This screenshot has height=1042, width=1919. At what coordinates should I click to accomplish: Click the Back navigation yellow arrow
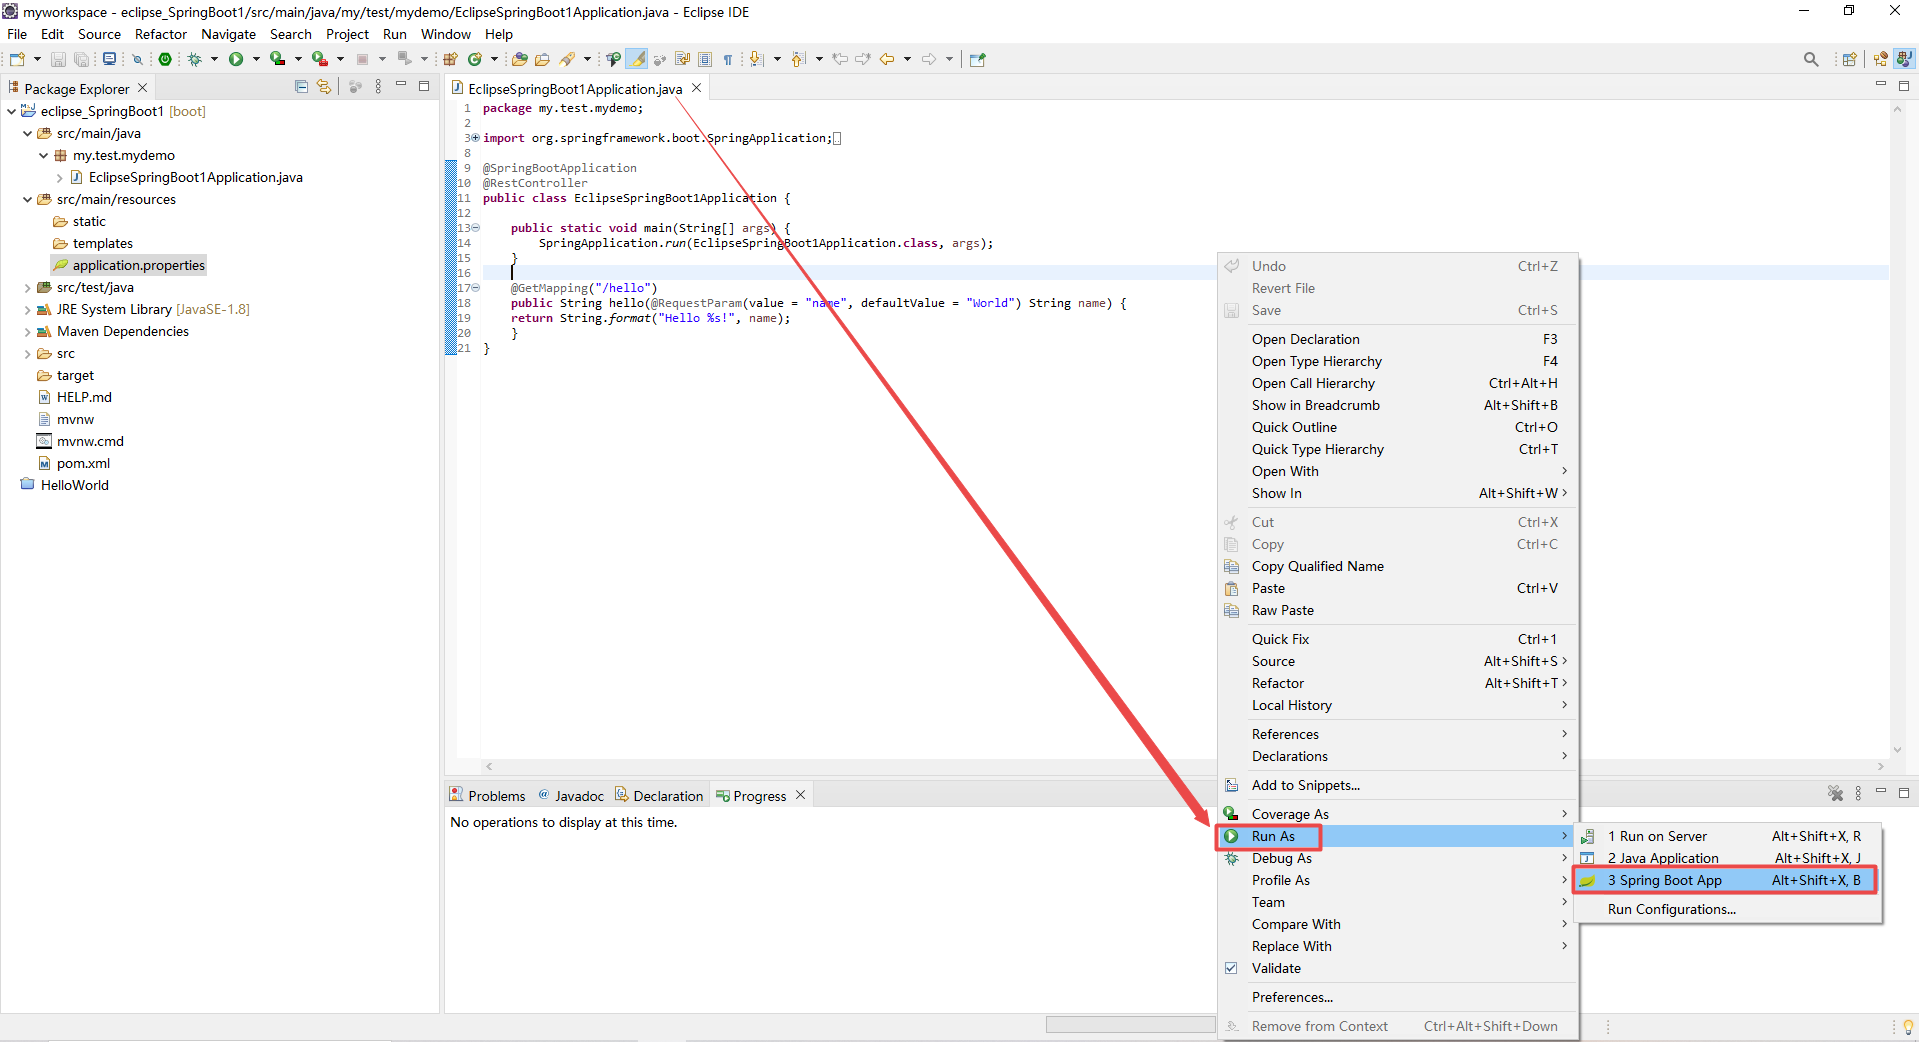tap(887, 59)
